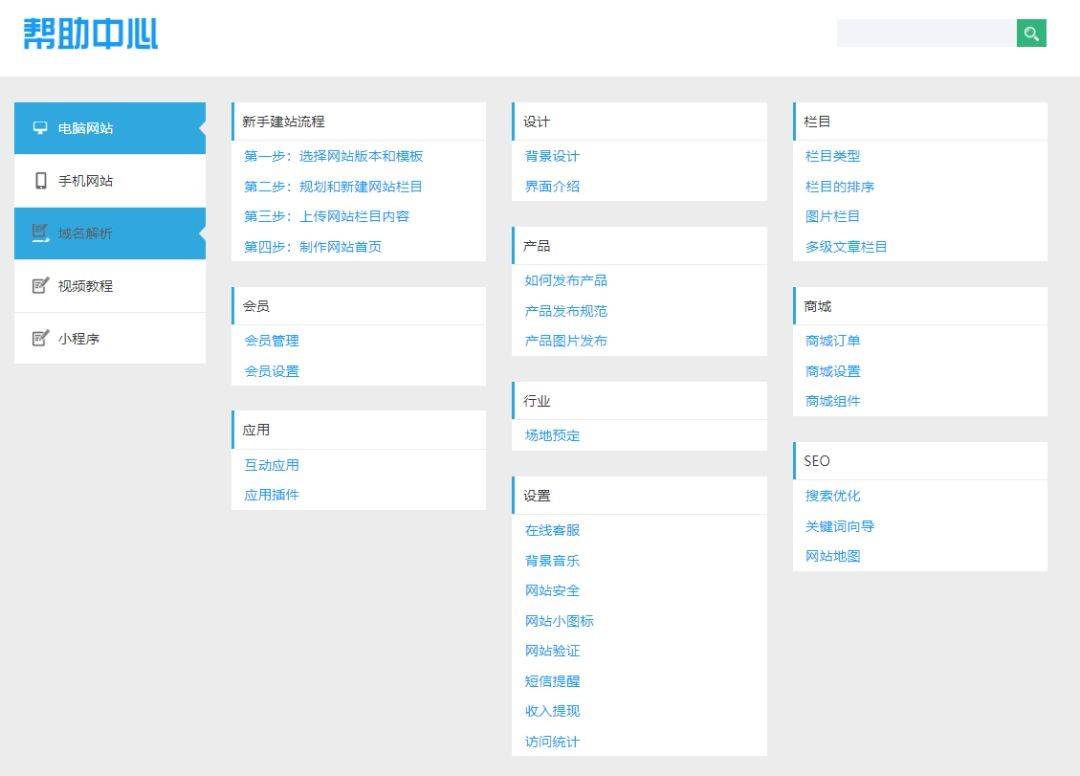Open the 栏目类型 link
The width and height of the screenshot is (1080, 776).
[833, 156]
